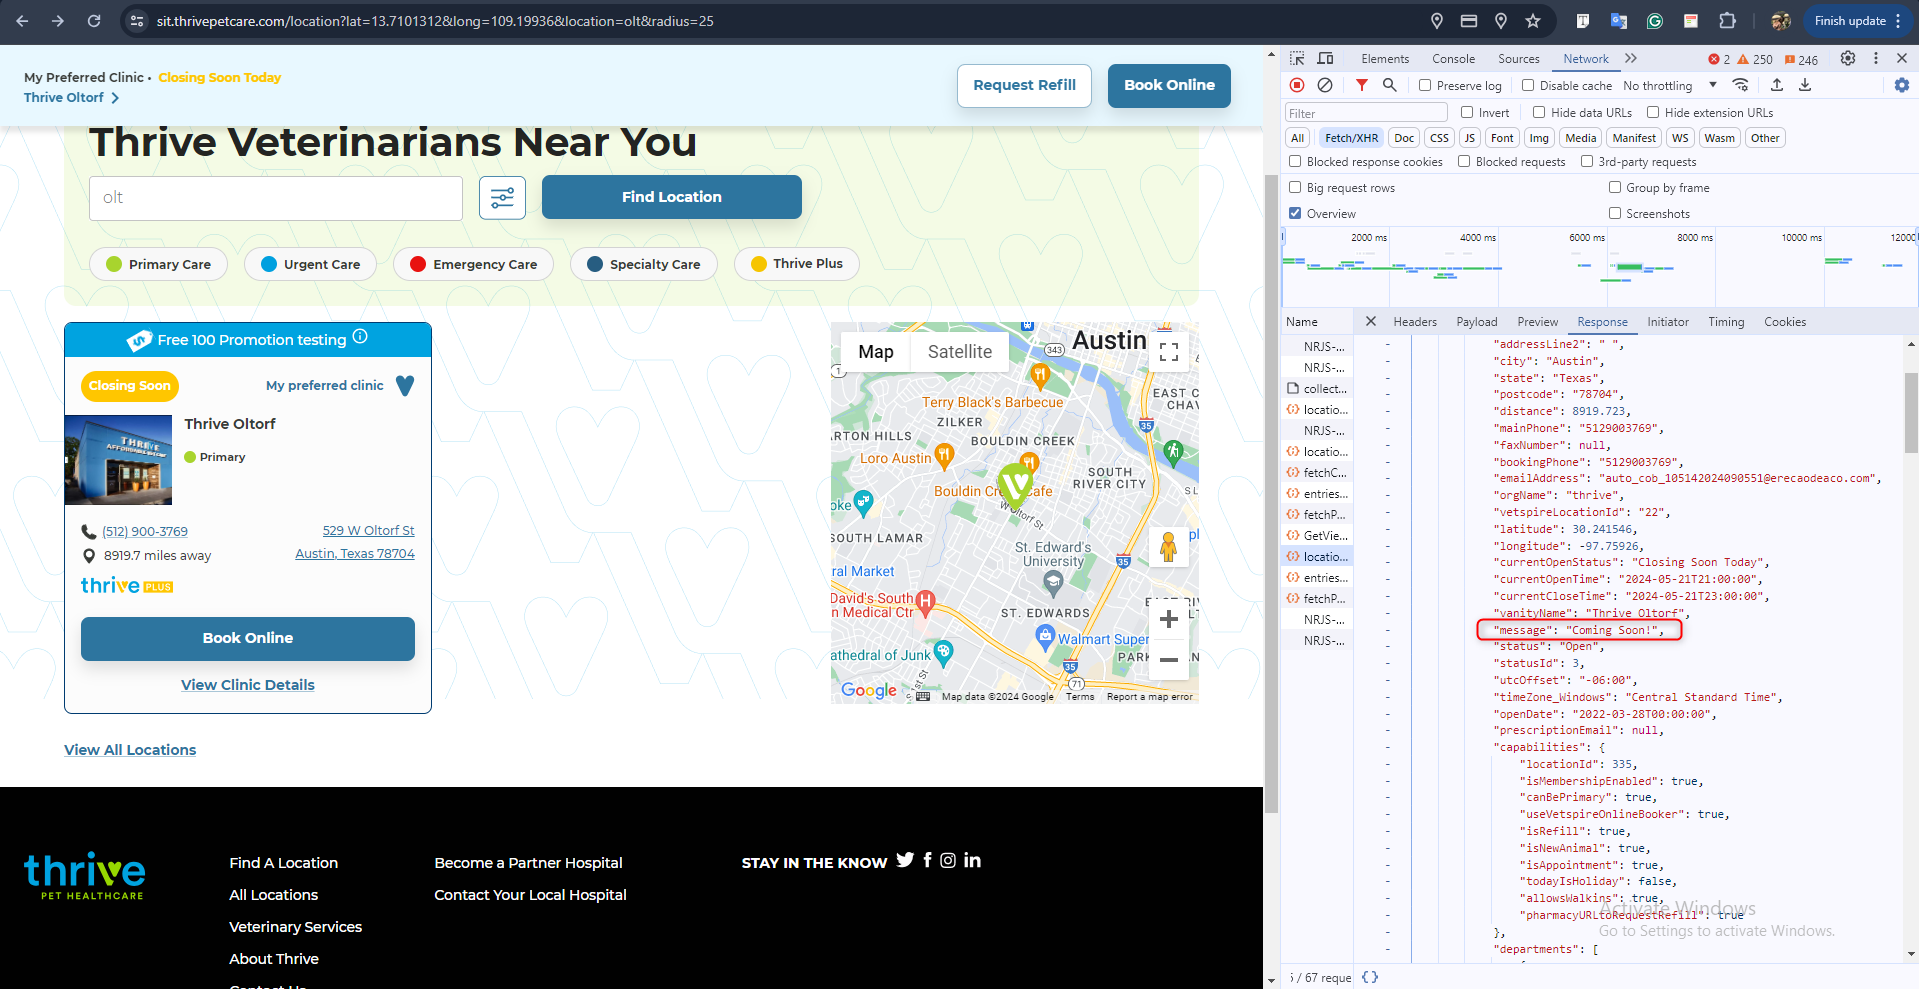Enable Disable cache checkbox
Viewport: 1919px width, 989px height.
point(1528,85)
